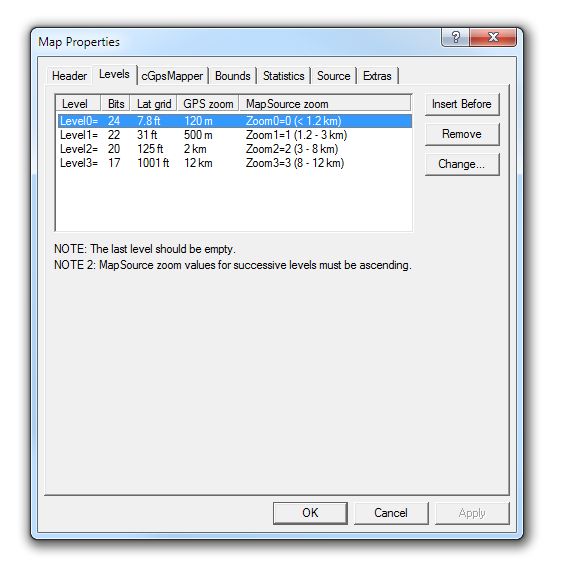This screenshot has height=576, width=570.
Task: Confirm with the OK button
Action: [310, 513]
